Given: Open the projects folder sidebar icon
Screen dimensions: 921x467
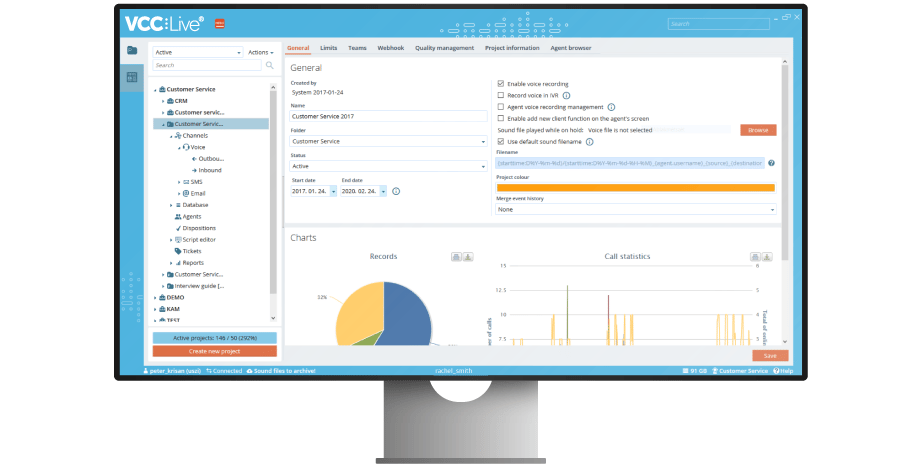Looking at the screenshot, I should coord(131,50).
